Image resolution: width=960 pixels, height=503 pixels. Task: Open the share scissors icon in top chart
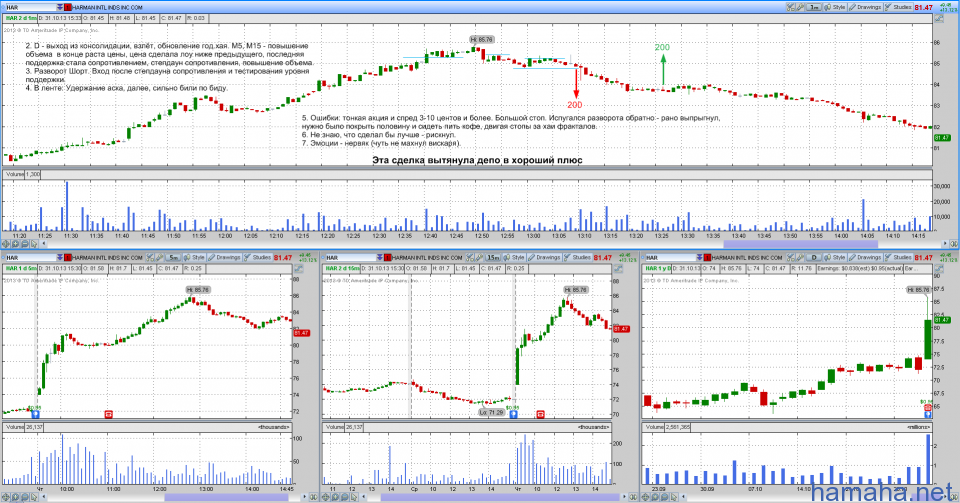click(x=790, y=7)
